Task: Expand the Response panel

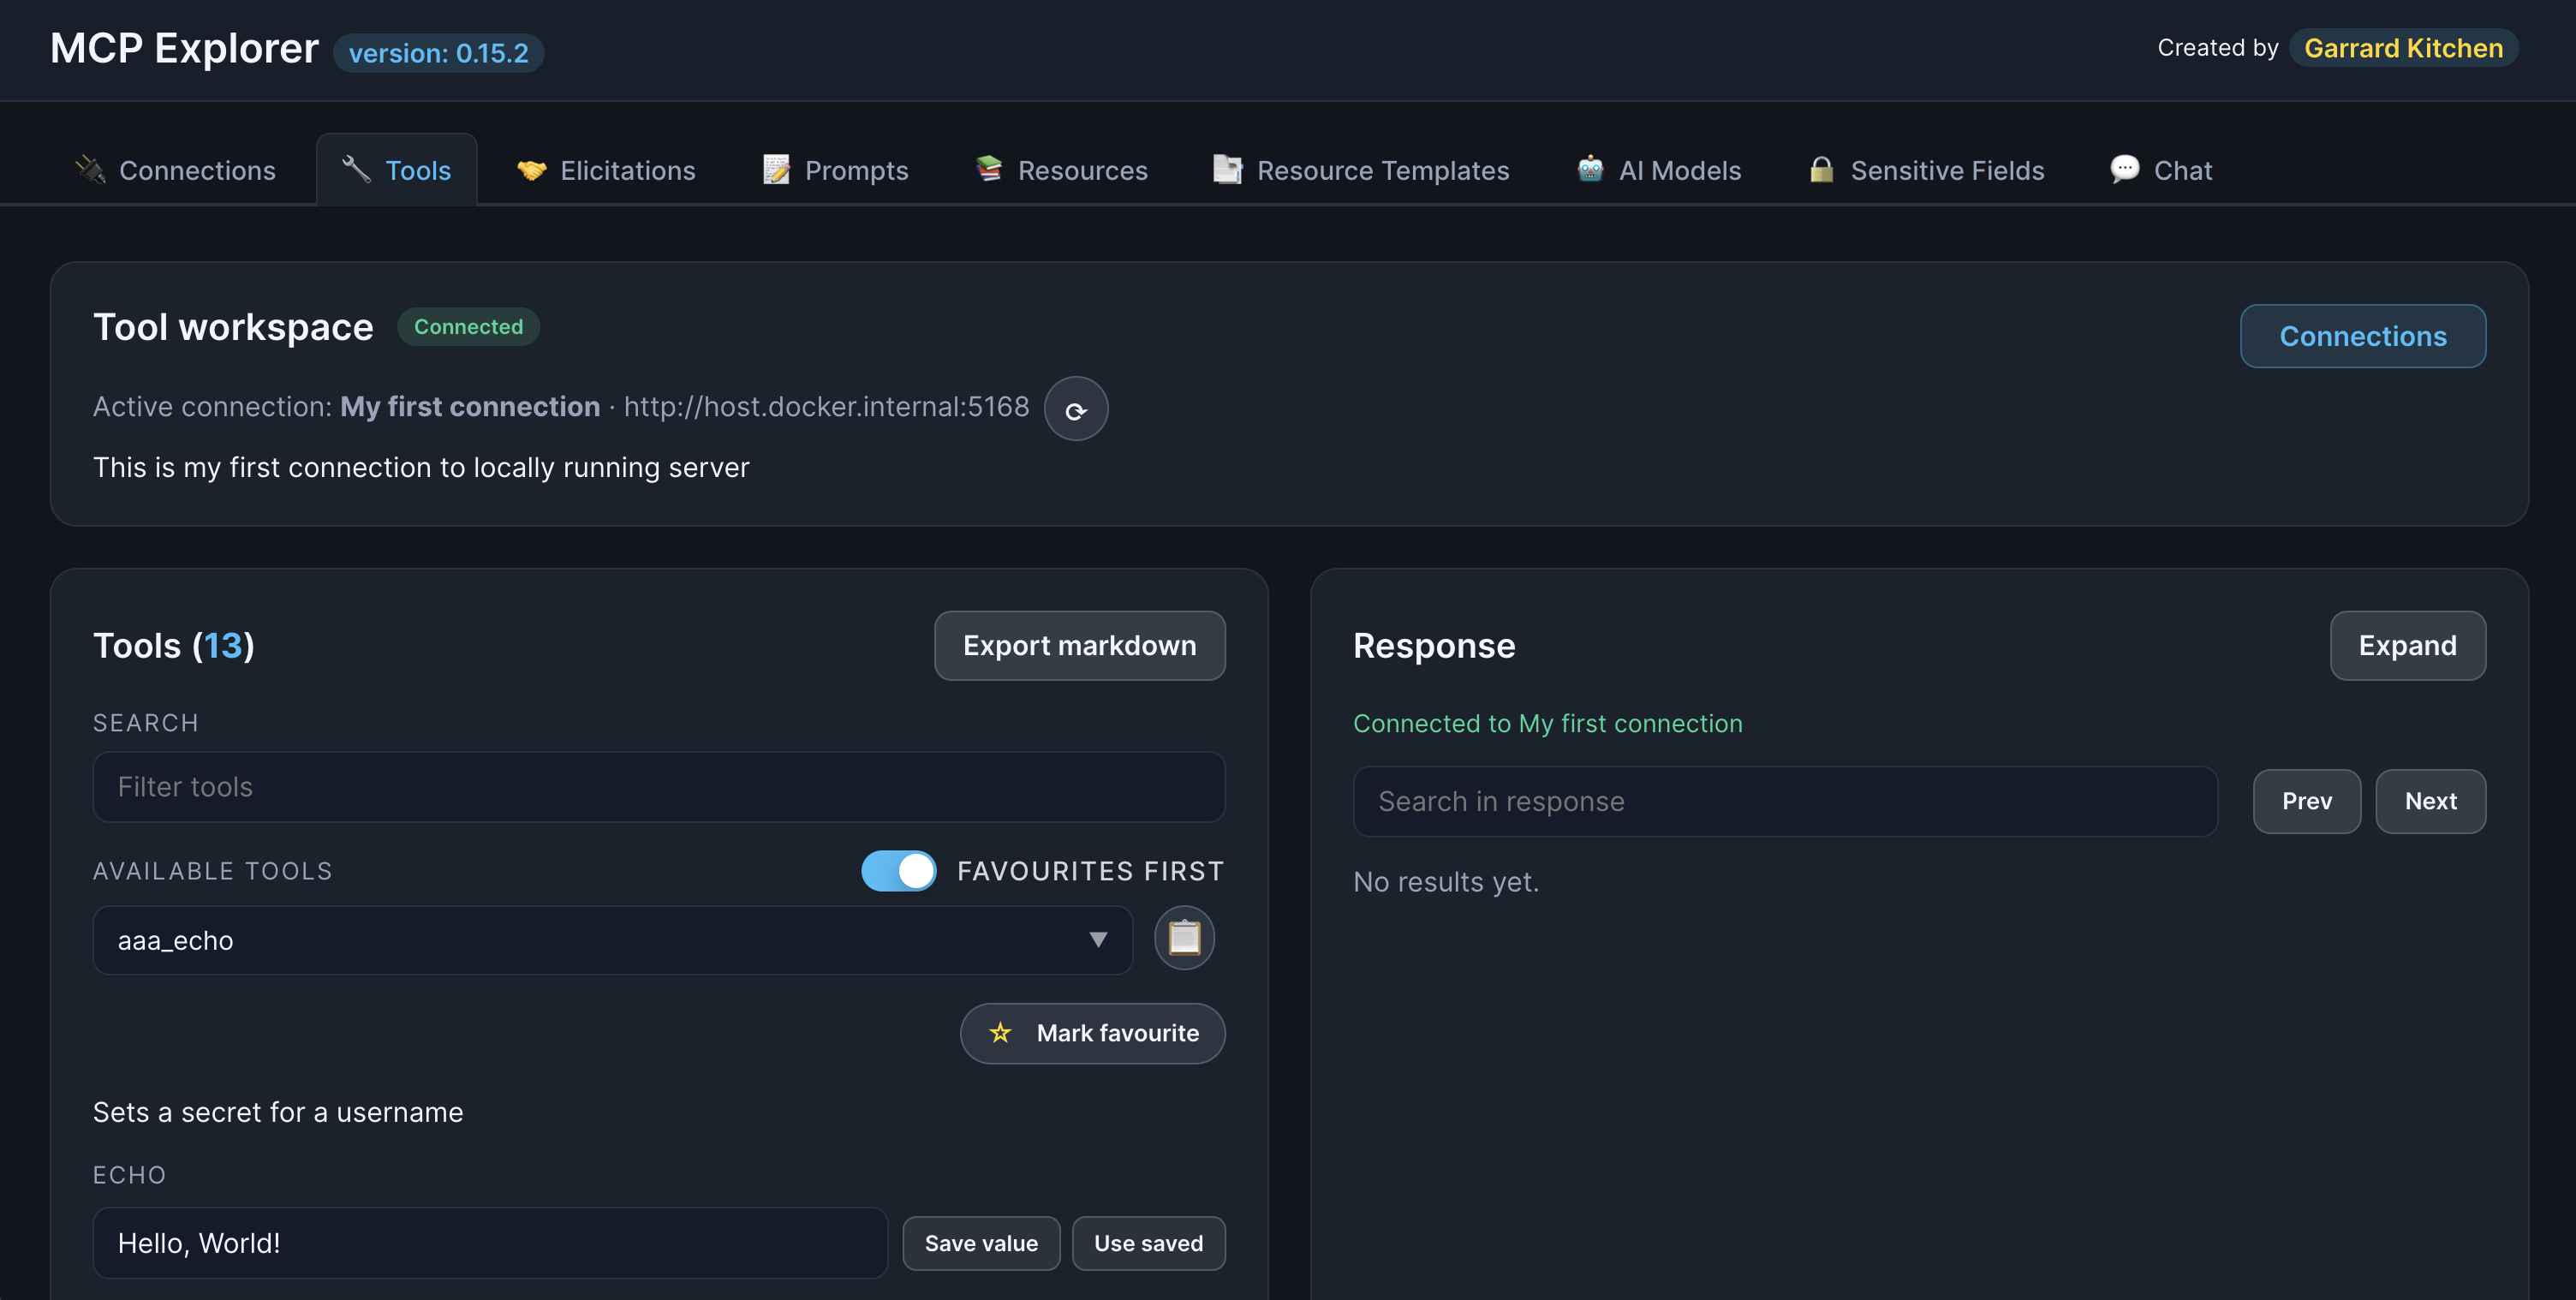Action: 2407,646
